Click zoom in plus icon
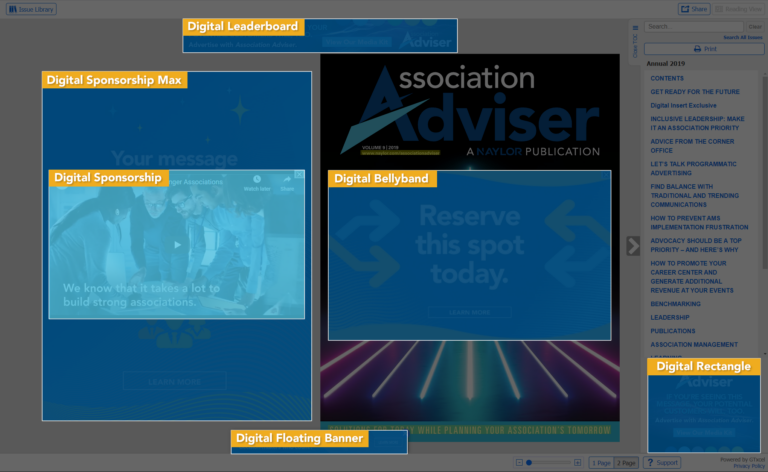 (x=577, y=463)
